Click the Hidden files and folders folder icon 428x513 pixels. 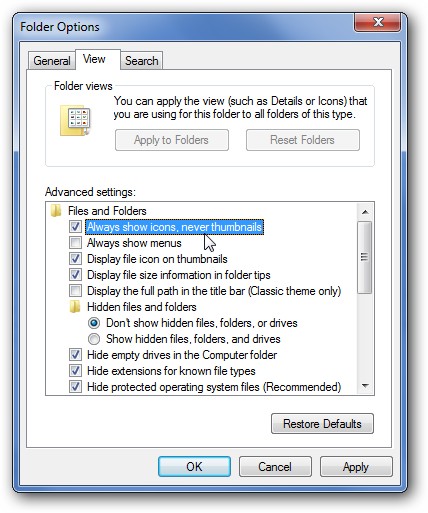point(75,307)
